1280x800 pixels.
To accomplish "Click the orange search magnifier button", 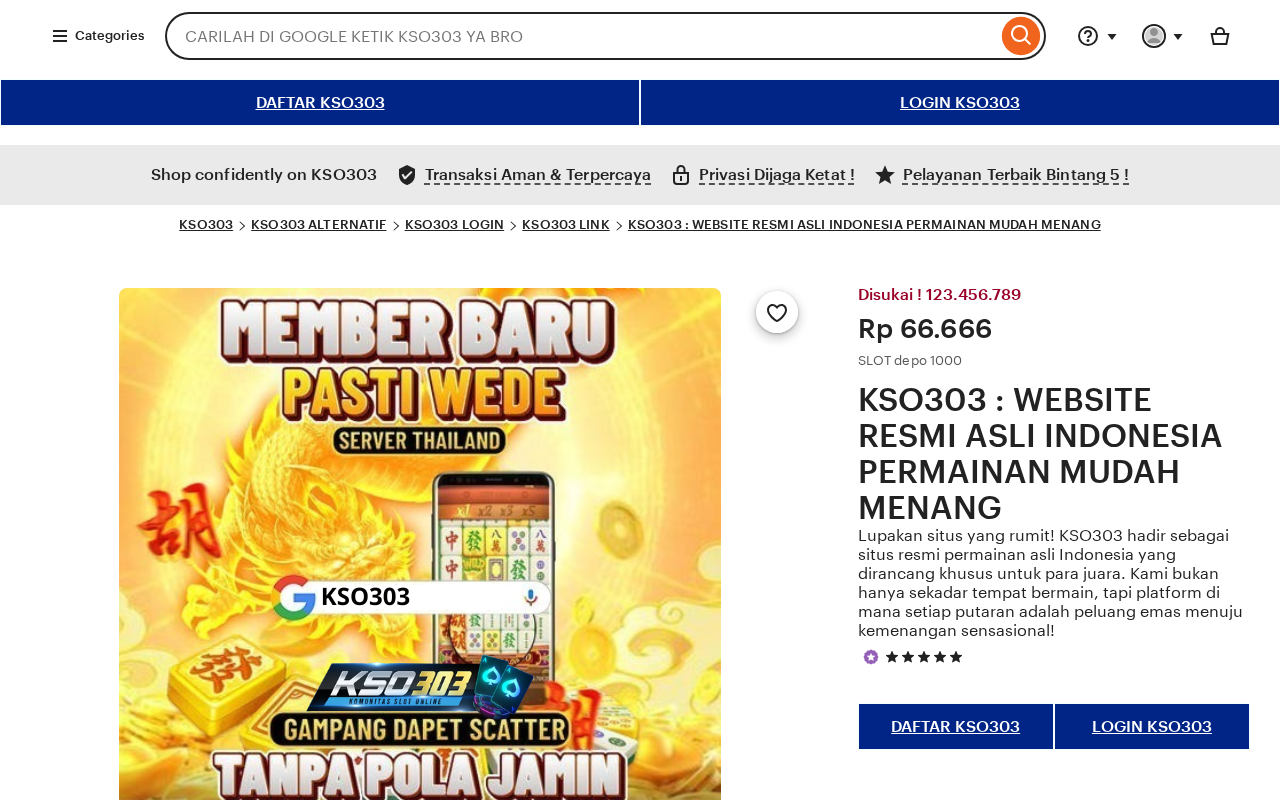I will tap(1020, 36).
